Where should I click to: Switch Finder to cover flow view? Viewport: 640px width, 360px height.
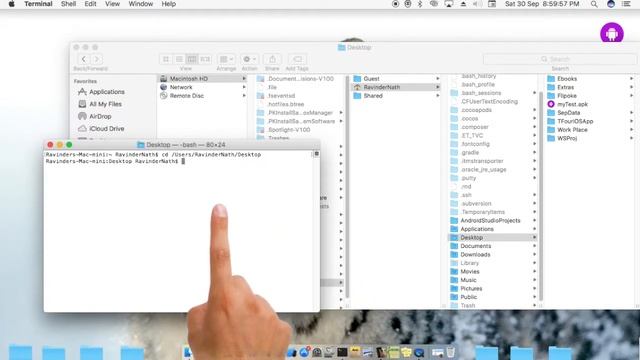click(205, 59)
